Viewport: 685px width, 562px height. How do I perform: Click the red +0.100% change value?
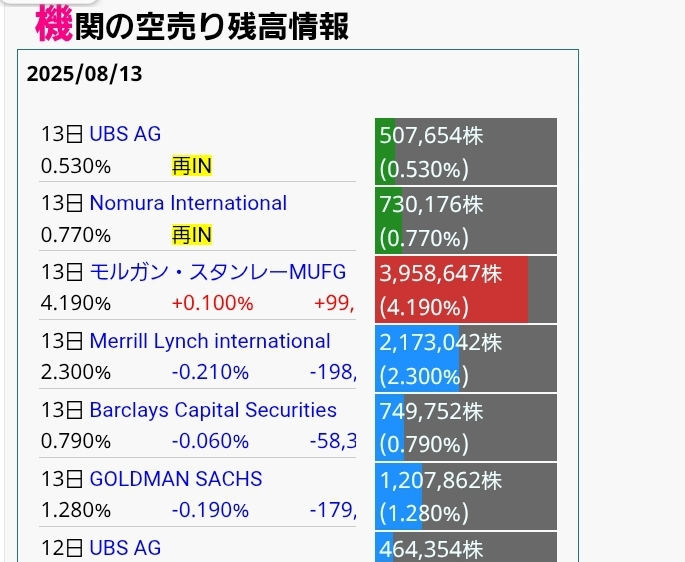pyautogui.click(x=212, y=303)
